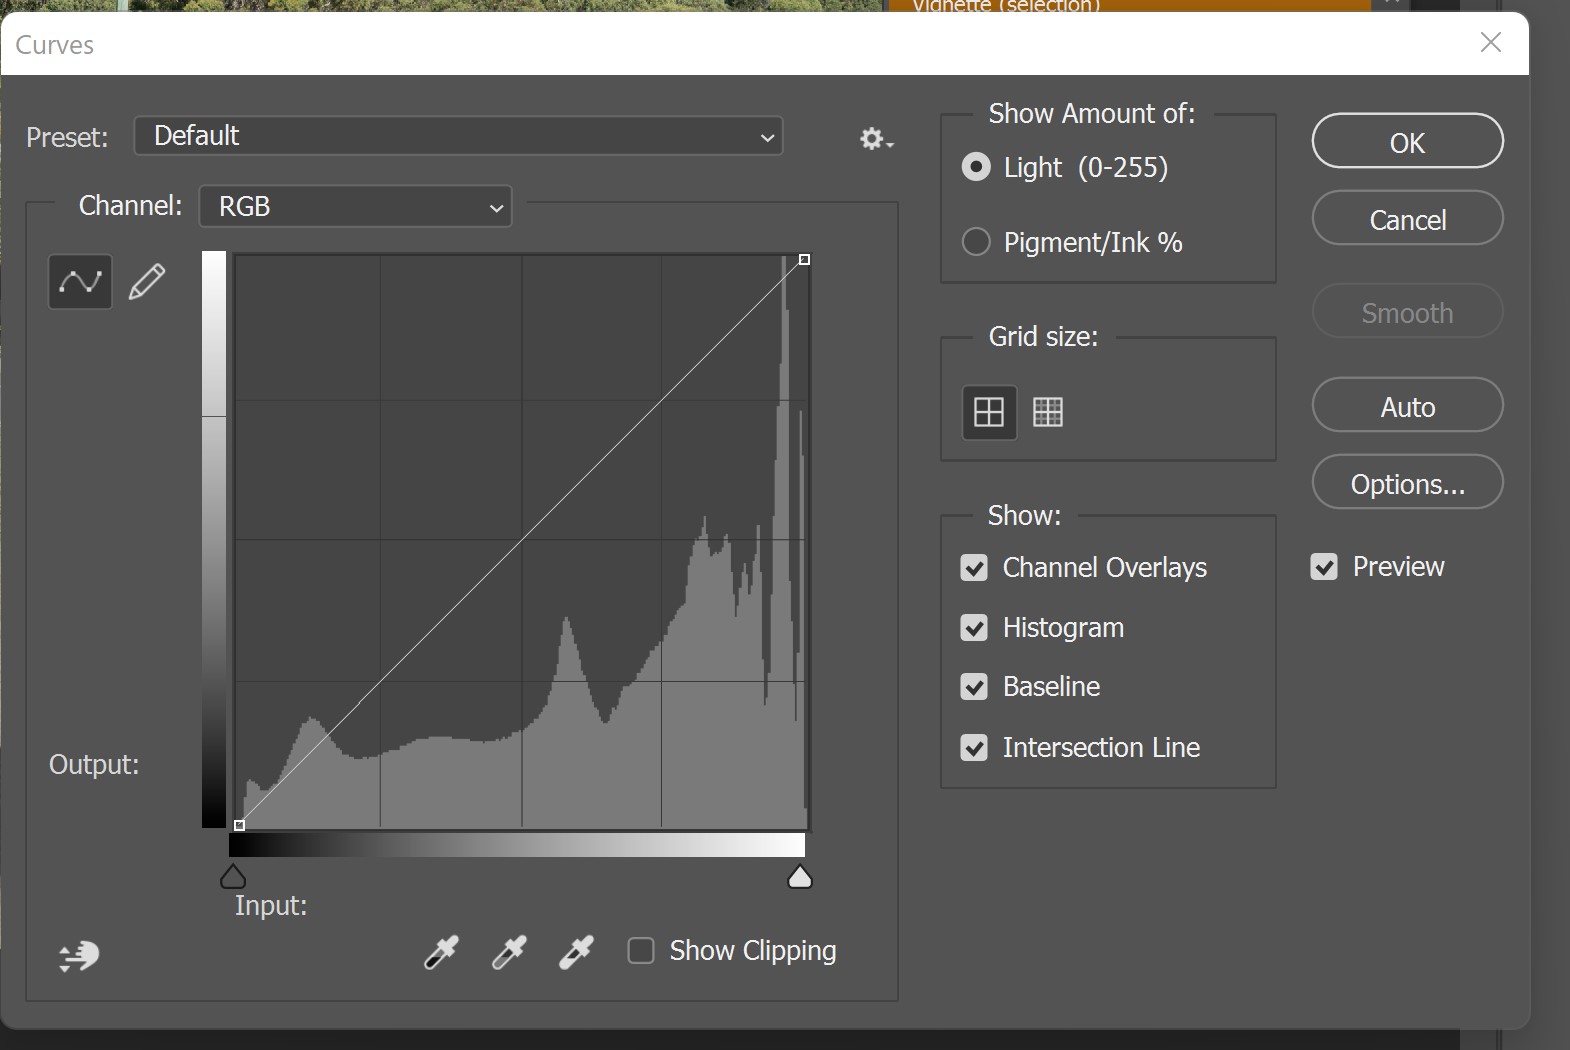Viewport: 1570px width, 1050px height.
Task: Pick the black point eyedropper
Action: click(441, 952)
